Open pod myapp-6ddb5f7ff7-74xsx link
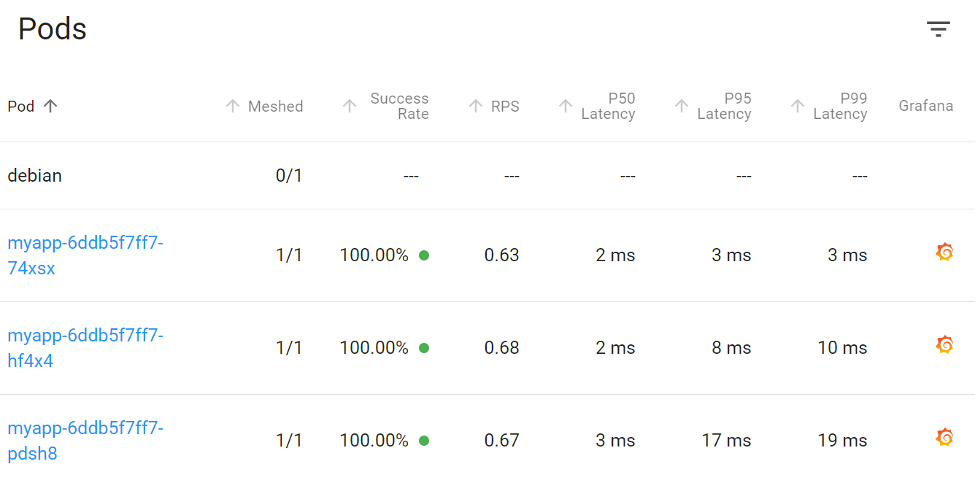The height and width of the screenshot is (483, 977). [85, 256]
